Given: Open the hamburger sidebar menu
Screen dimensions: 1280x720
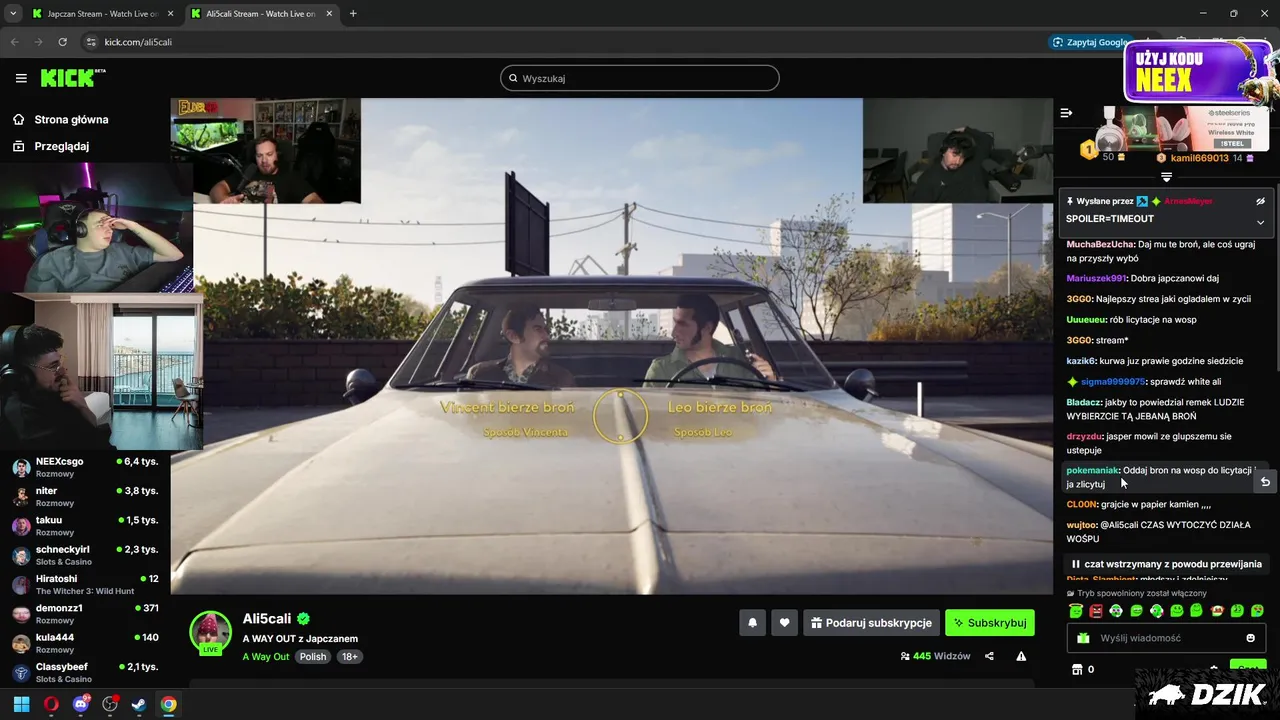Looking at the screenshot, I should click(21, 78).
